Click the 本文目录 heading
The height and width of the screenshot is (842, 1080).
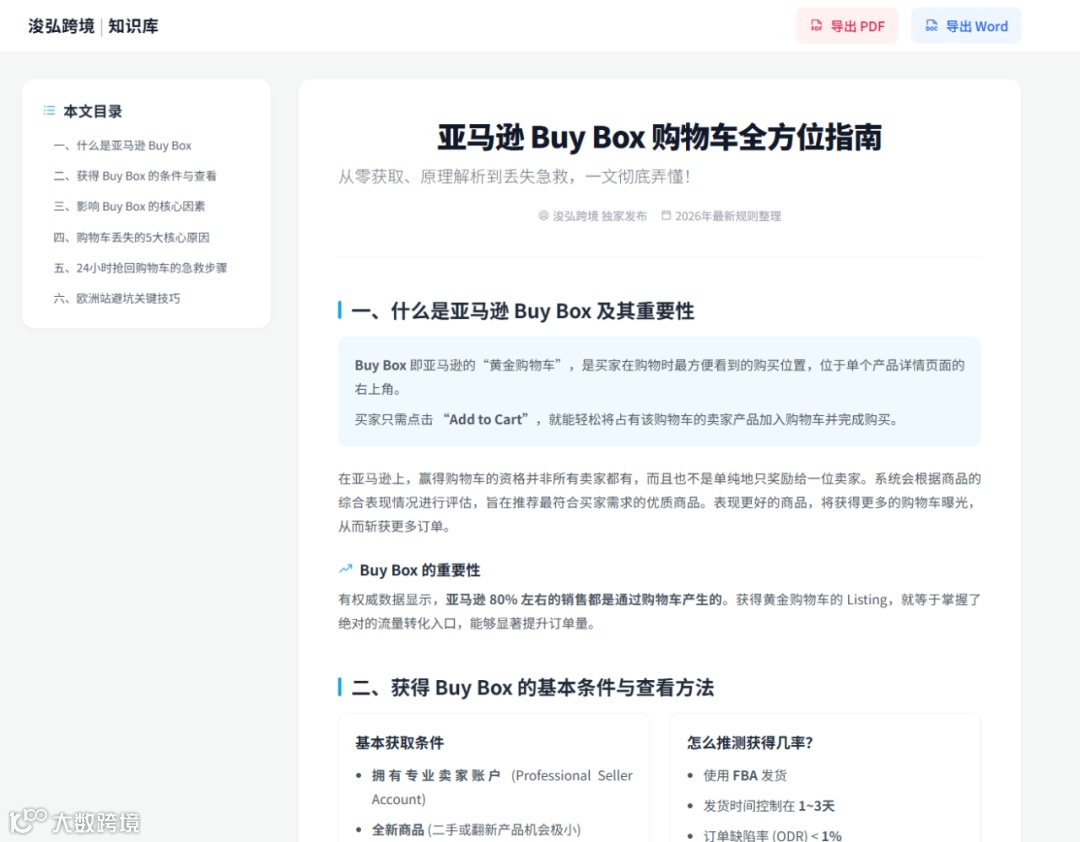point(92,111)
